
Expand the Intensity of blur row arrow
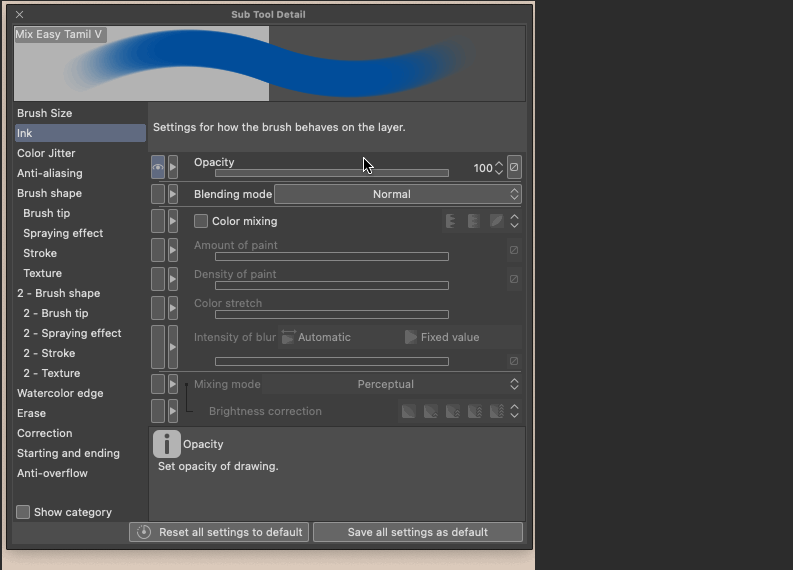click(173, 347)
